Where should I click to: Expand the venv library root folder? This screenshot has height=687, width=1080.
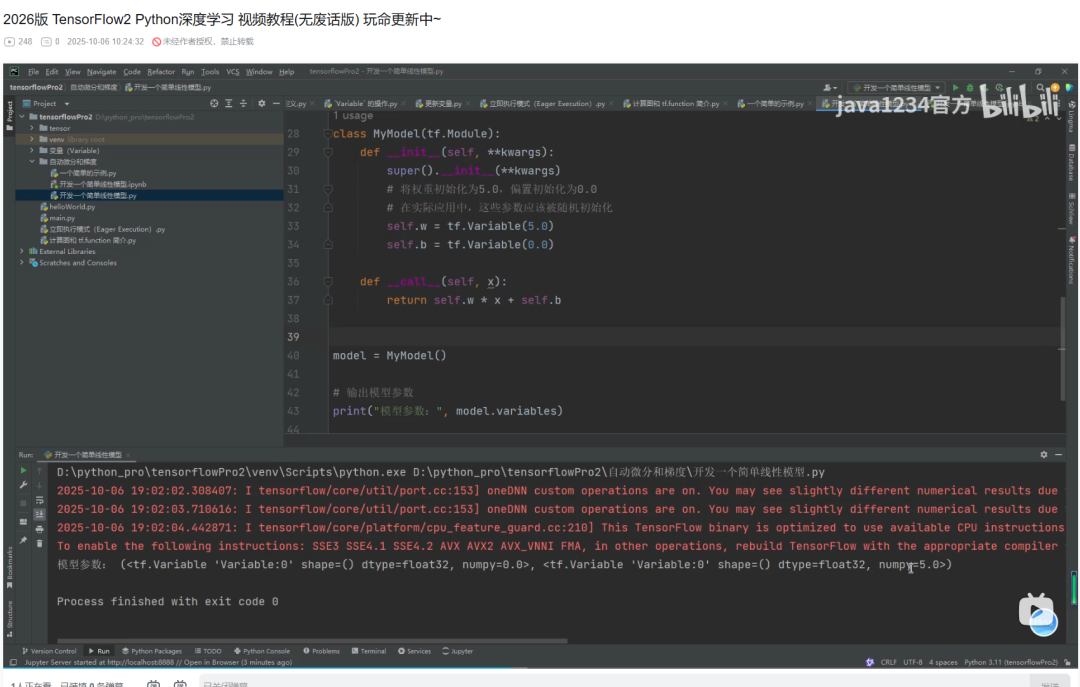(x=32, y=139)
